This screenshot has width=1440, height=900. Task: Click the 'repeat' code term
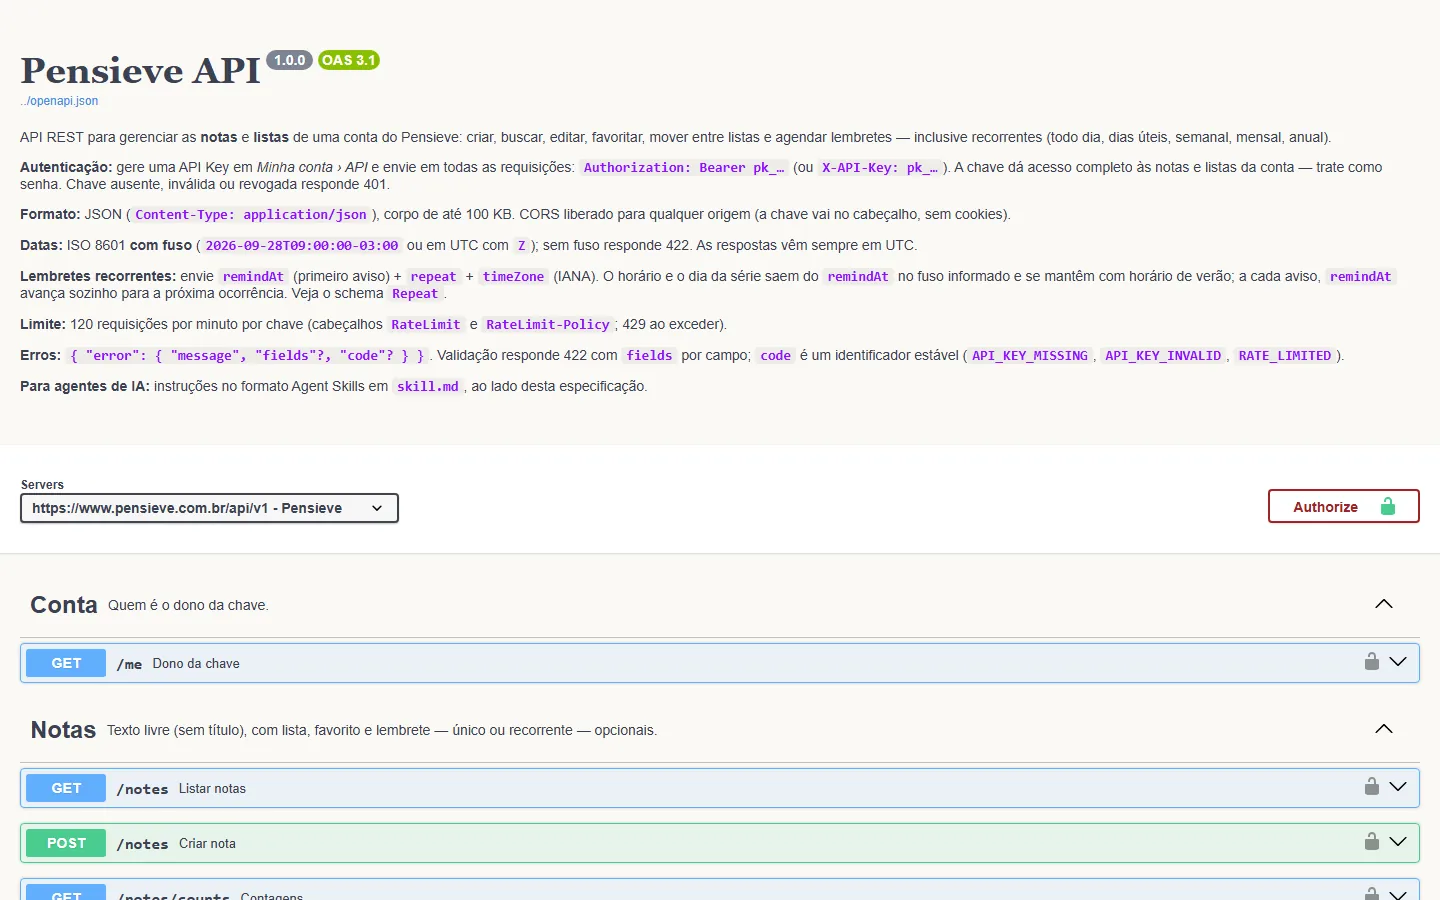click(x=433, y=276)
